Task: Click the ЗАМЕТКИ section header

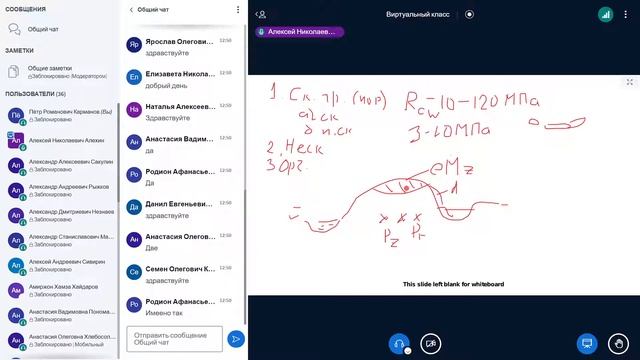Action: tap(19, 51)
